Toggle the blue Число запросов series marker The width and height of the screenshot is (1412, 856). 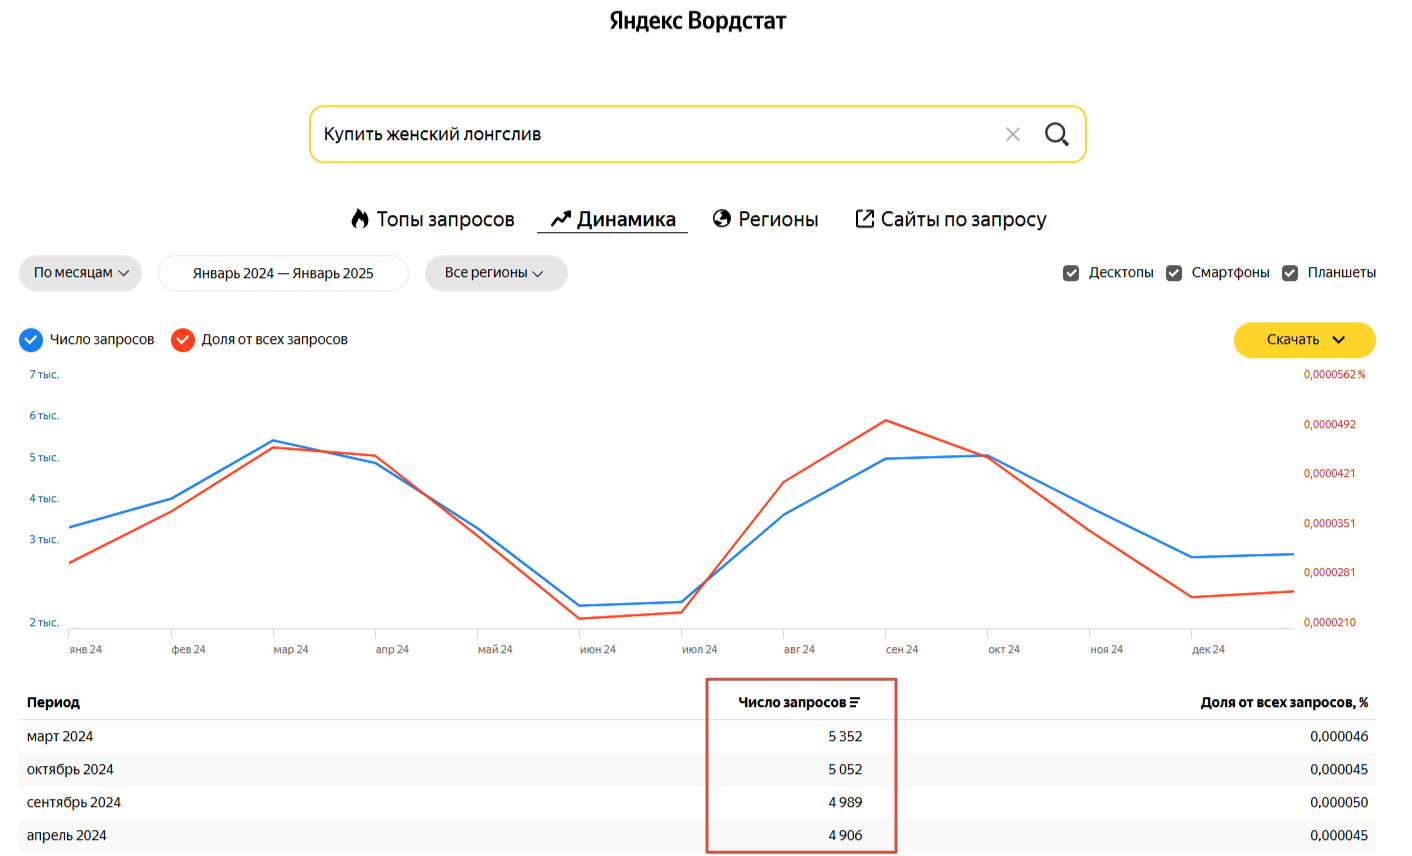point(31,340)
